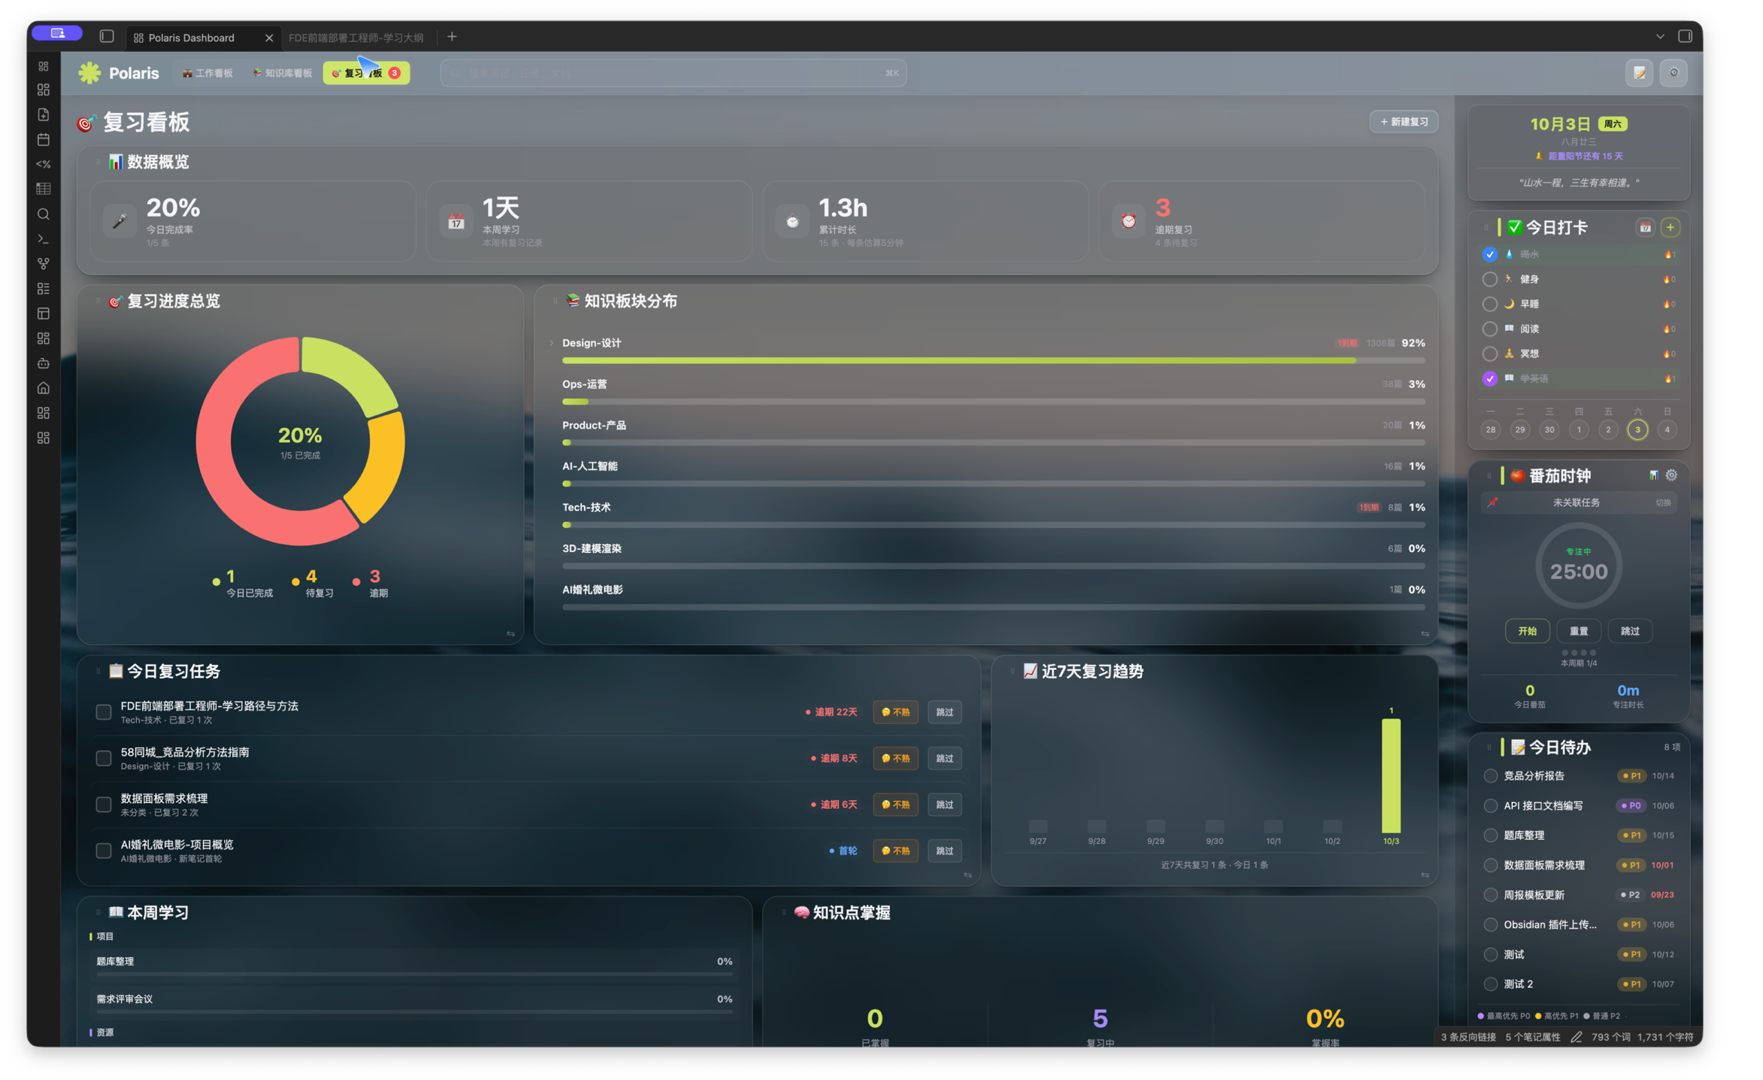Screen dimensions: 1763x1080
Task: Click the Ops-运营 progress bar
Action: pyautogui.click(x=993, y=402)
